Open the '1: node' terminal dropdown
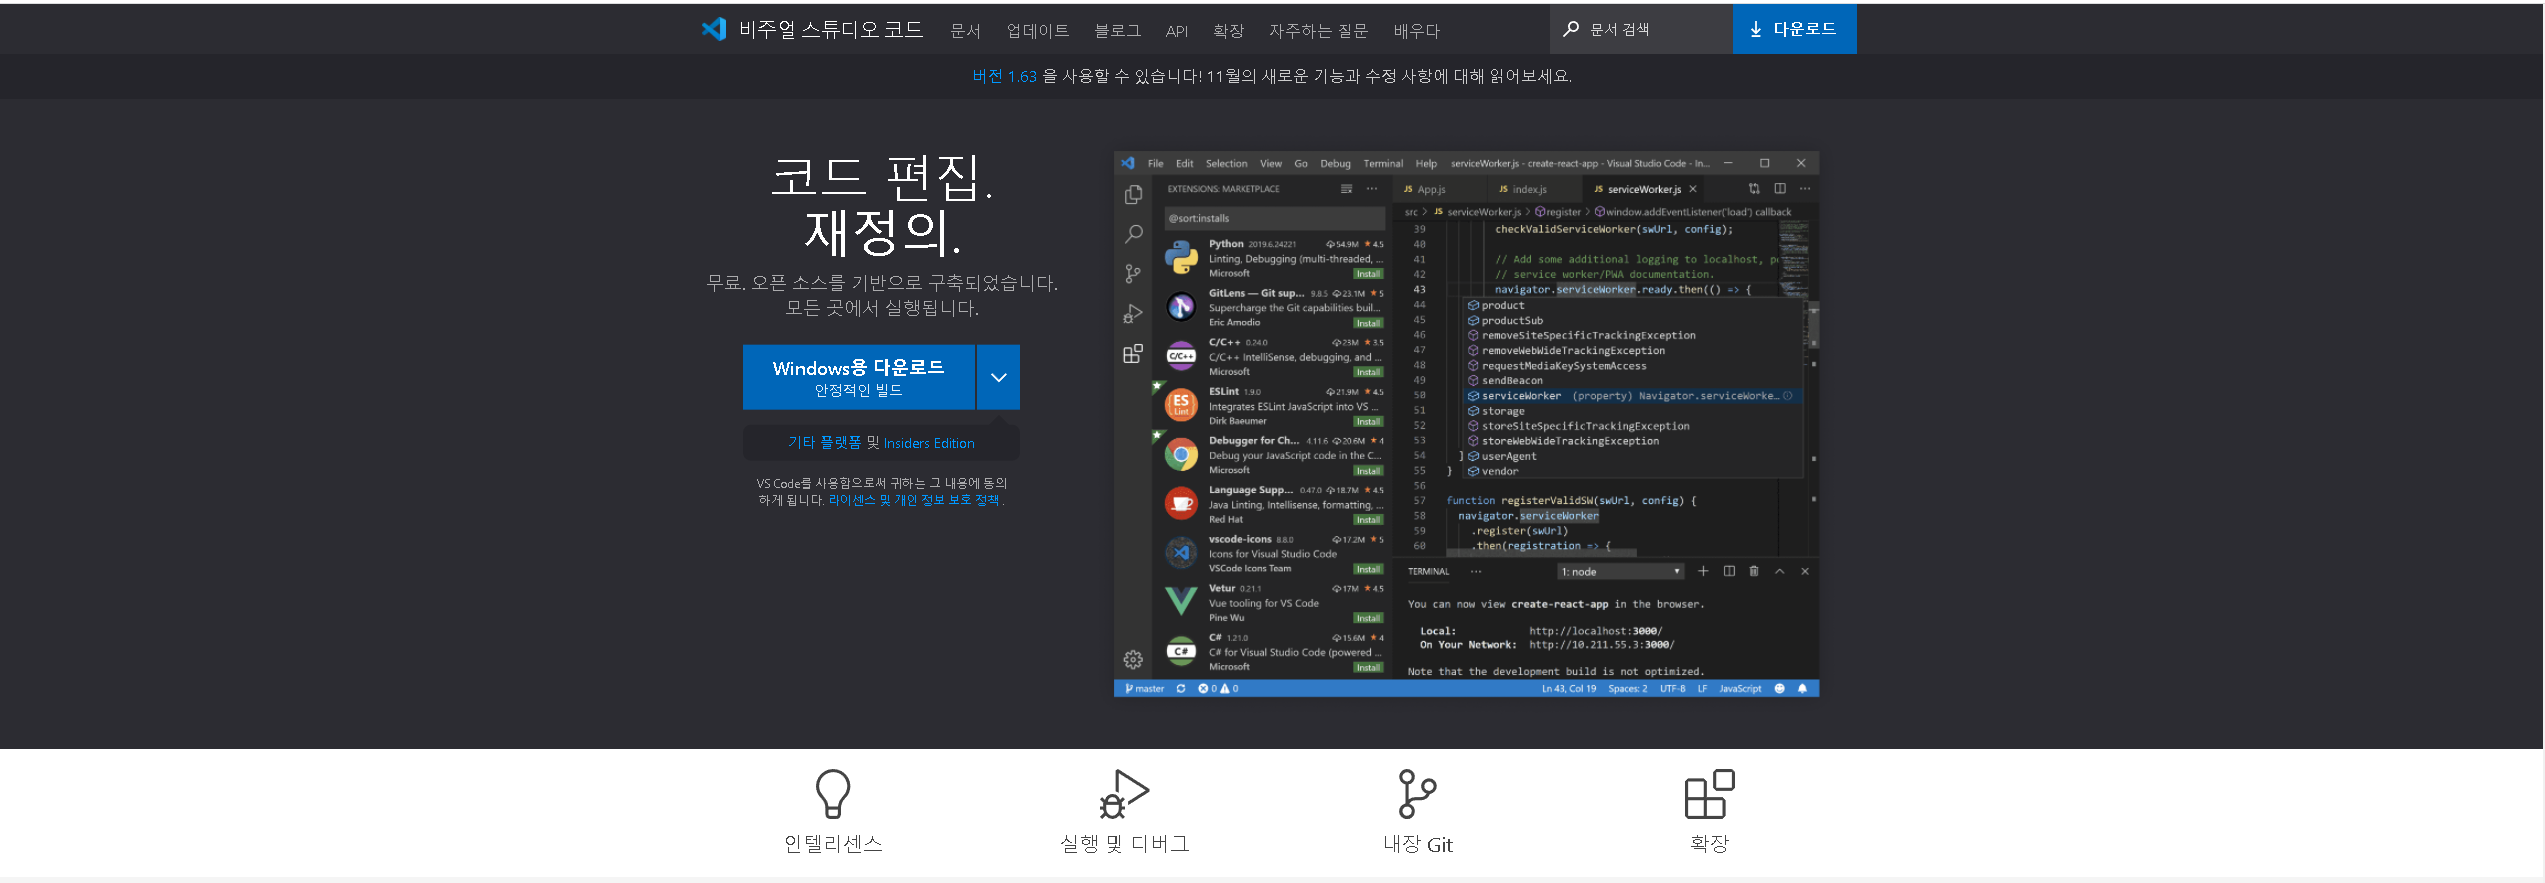This screenshot has height=883, width=2545. point(1620,572)
